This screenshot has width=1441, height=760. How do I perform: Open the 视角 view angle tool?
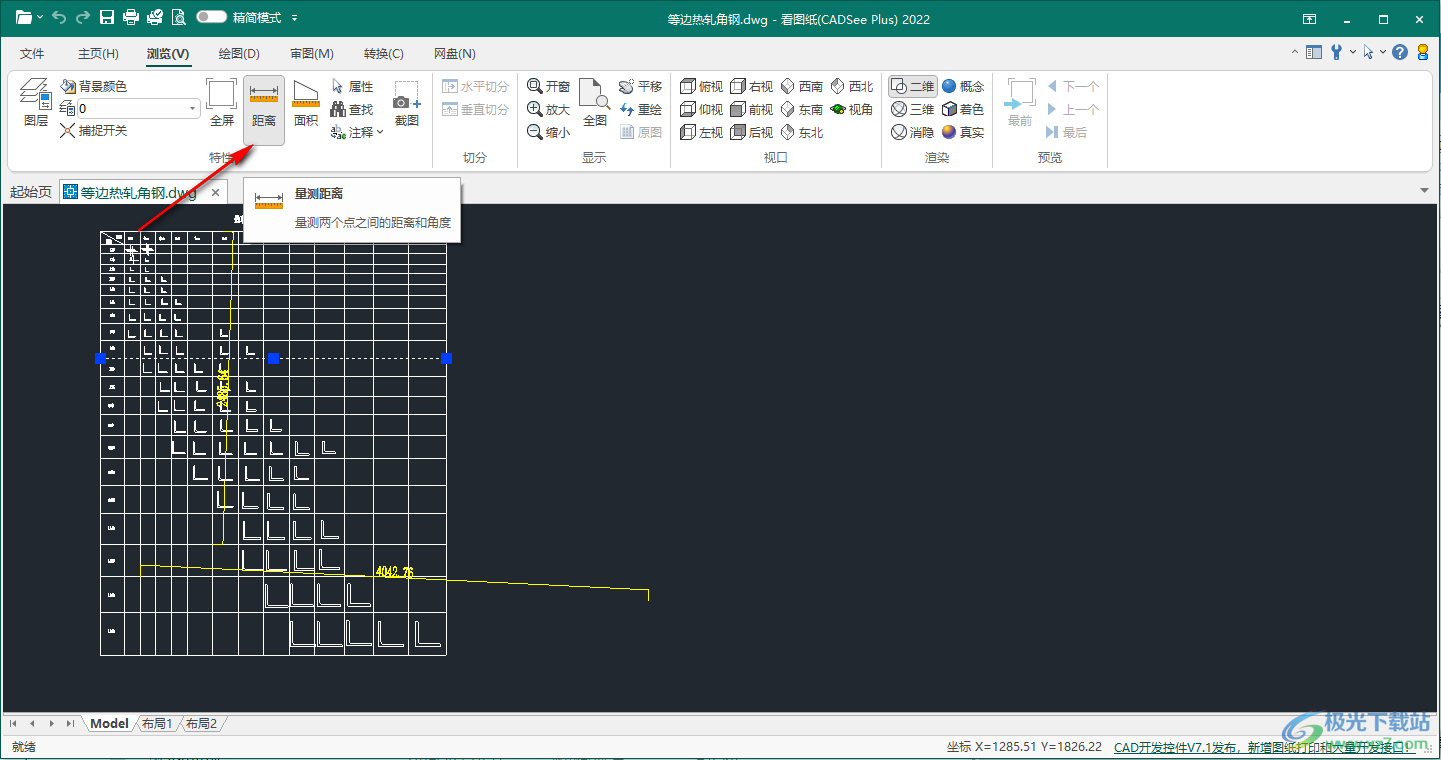pyautogui.click(x=852, y=110)
